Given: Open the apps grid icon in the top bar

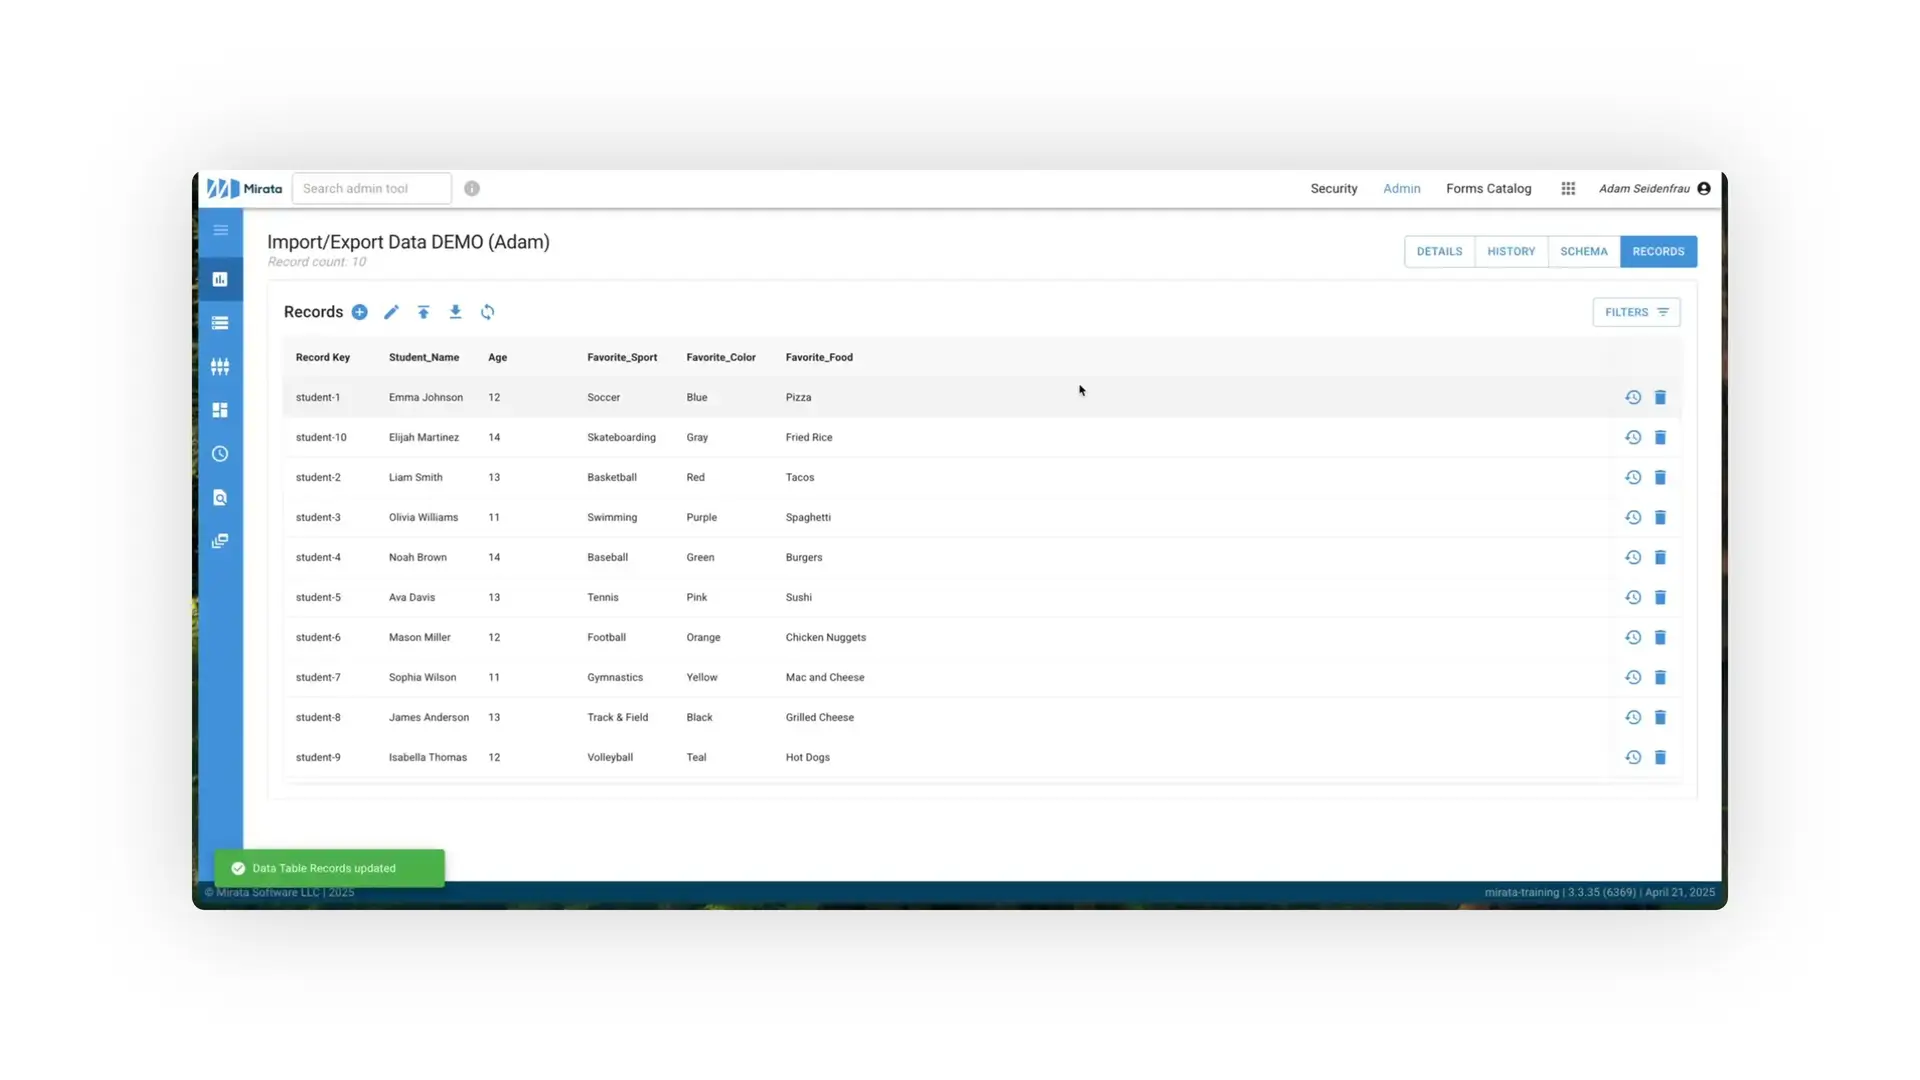Looking at the screenshot, I should (1567, 188).
